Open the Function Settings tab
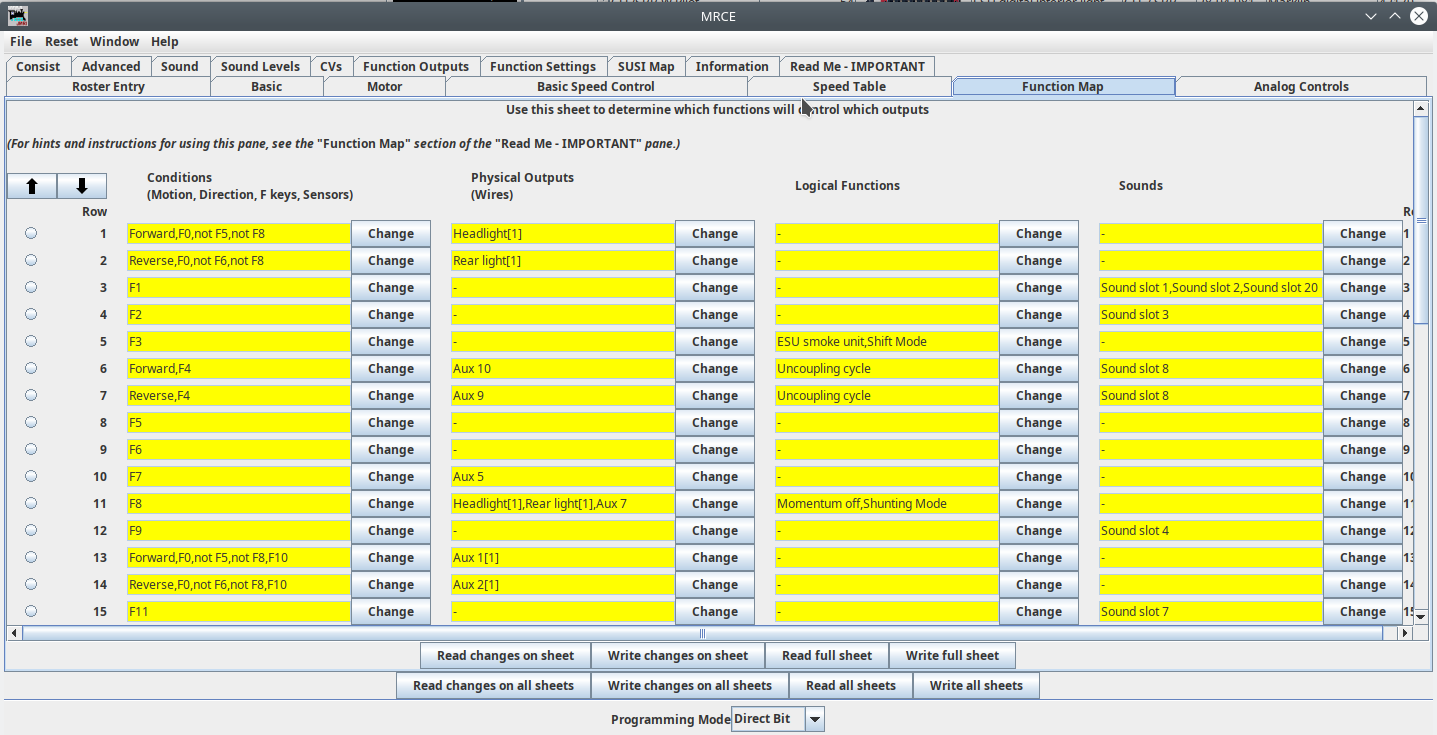The image size is (1437, 735). [x=543, y=67]
